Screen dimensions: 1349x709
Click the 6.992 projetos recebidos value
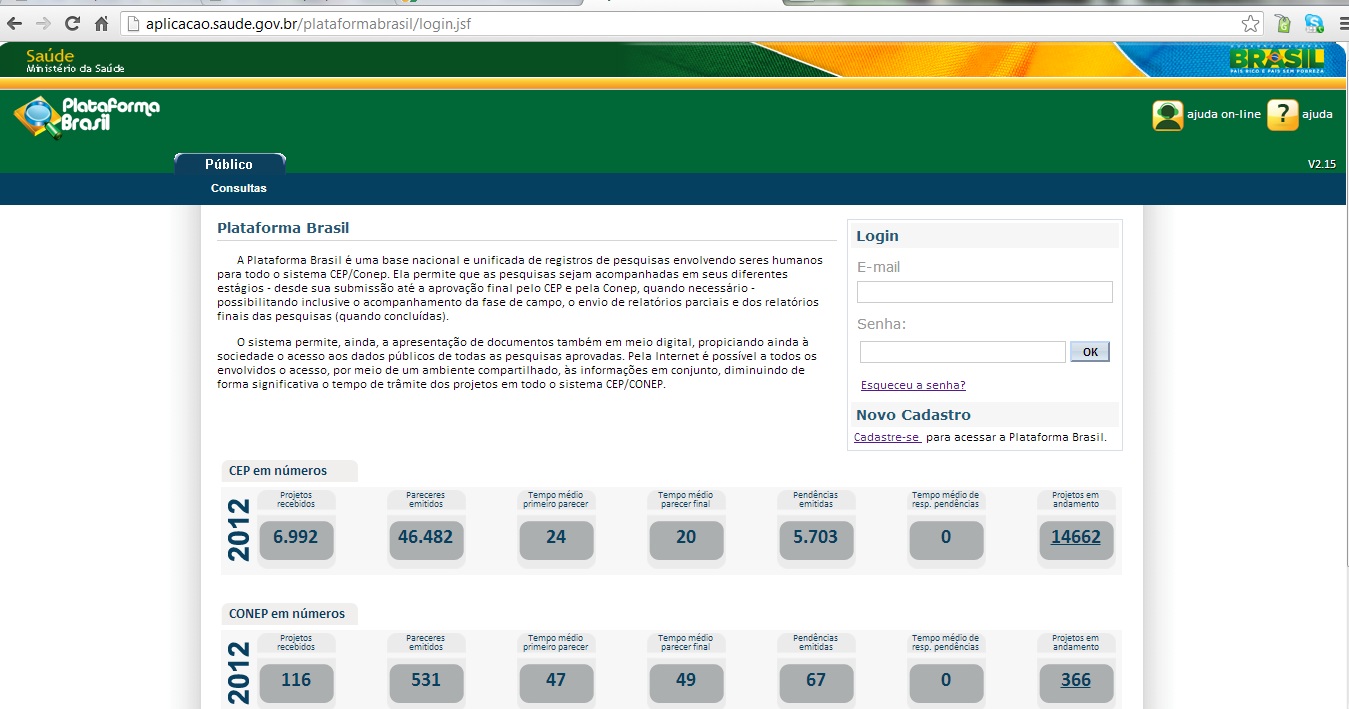[x=296, y=537]
